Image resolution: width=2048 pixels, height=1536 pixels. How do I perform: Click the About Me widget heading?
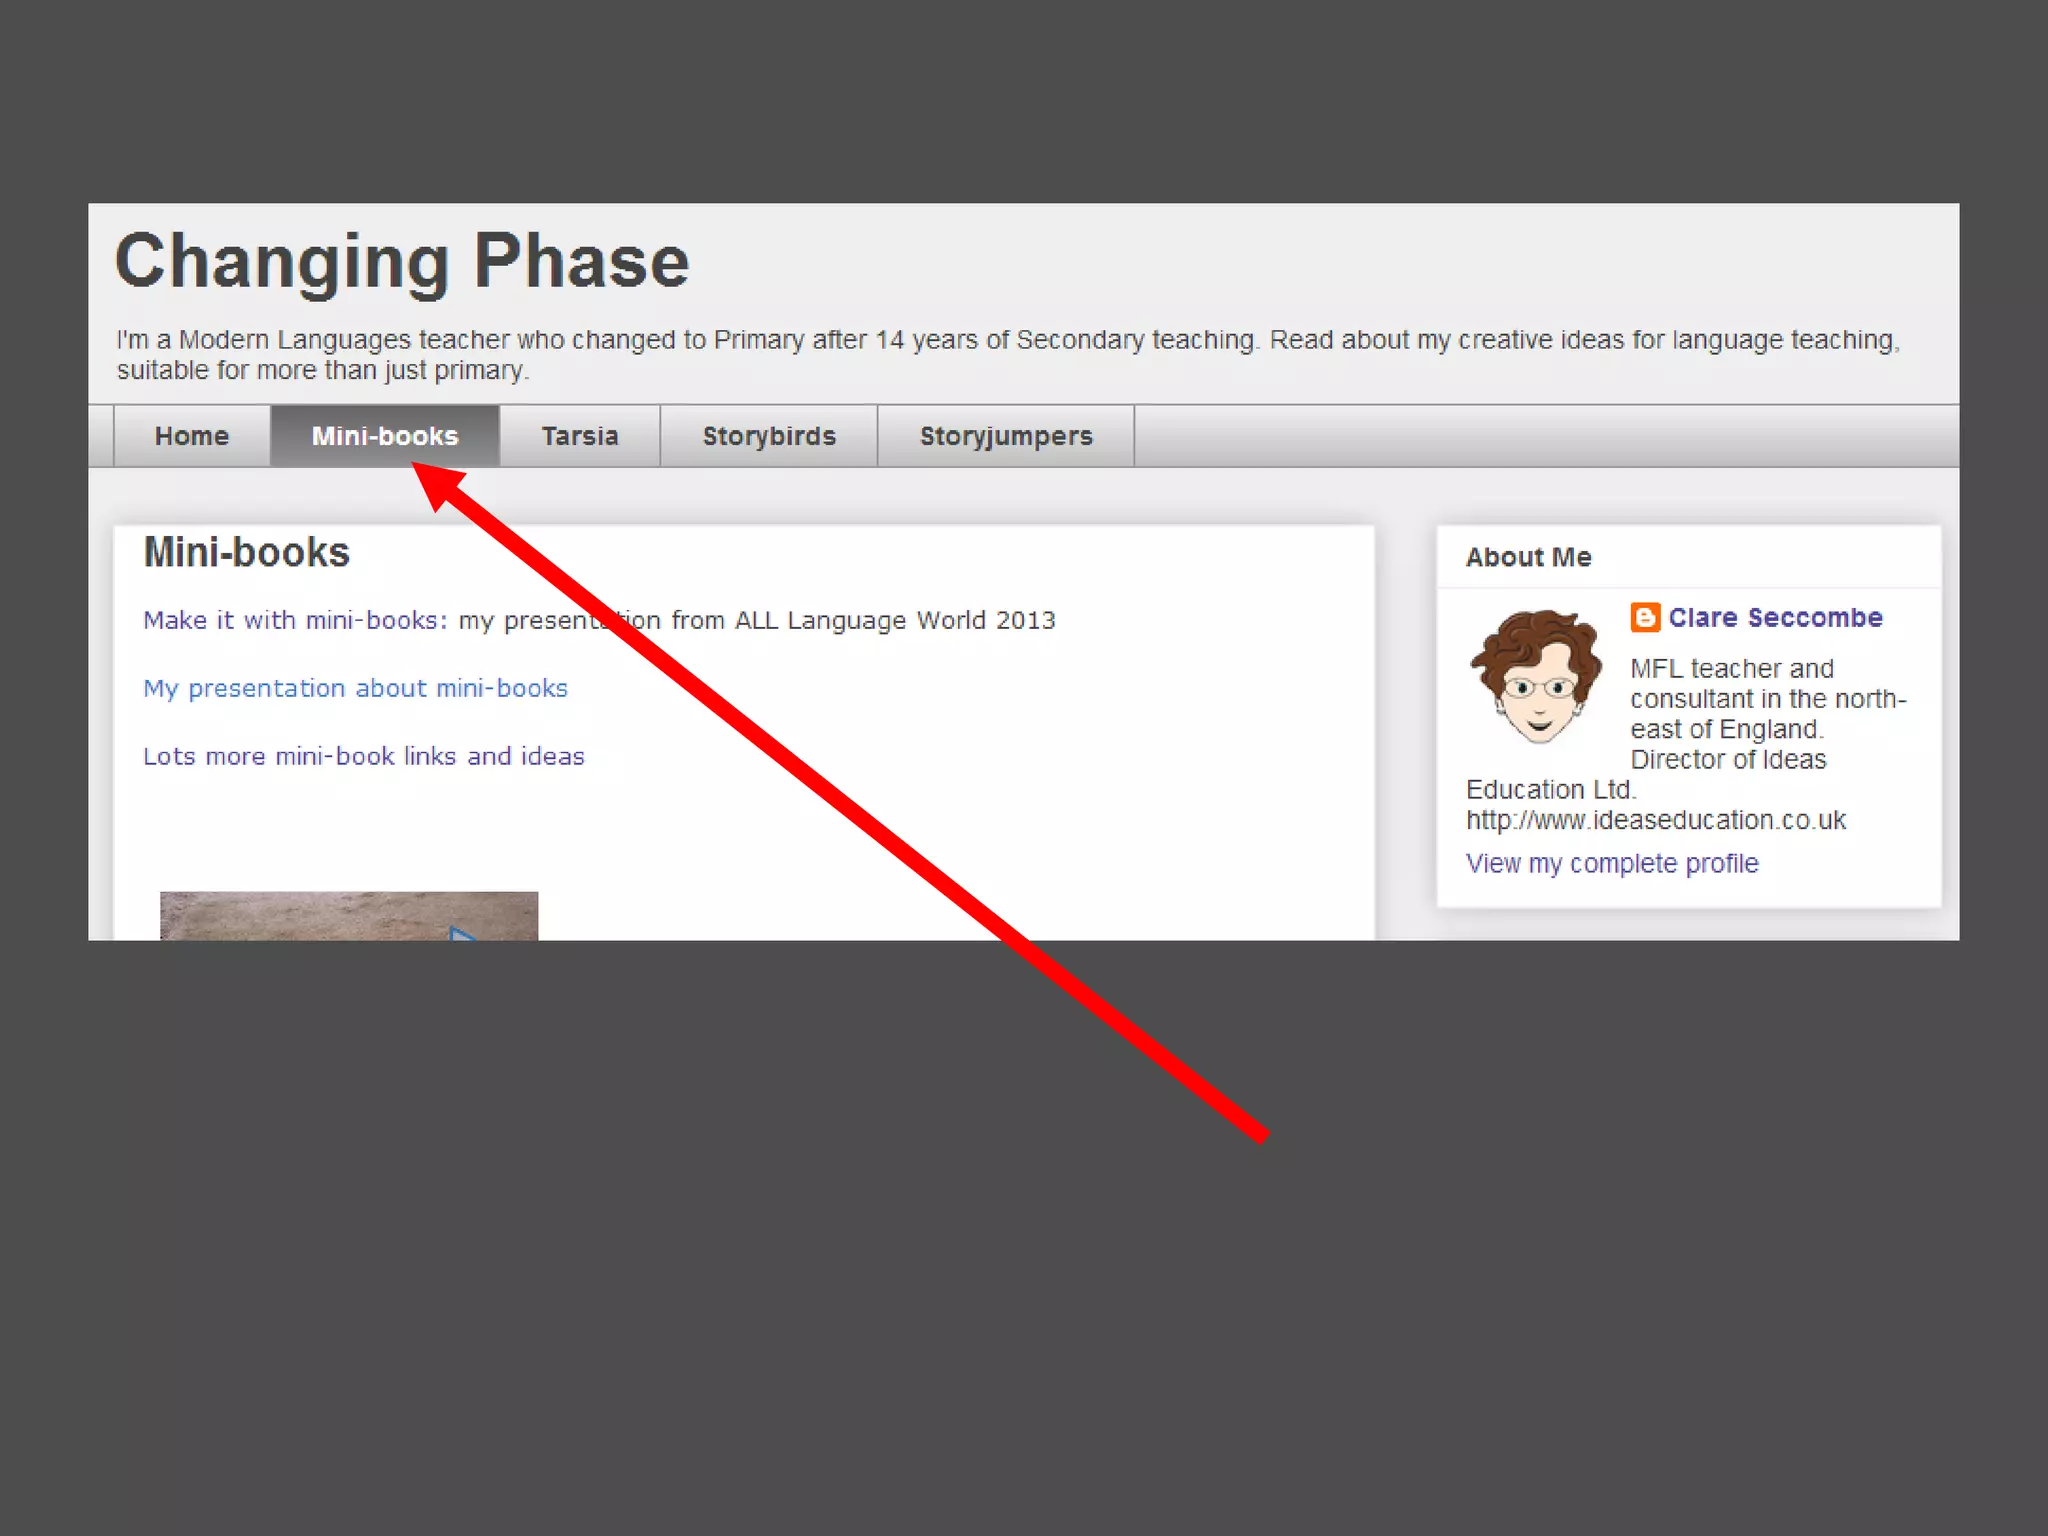coord(1528,557)
